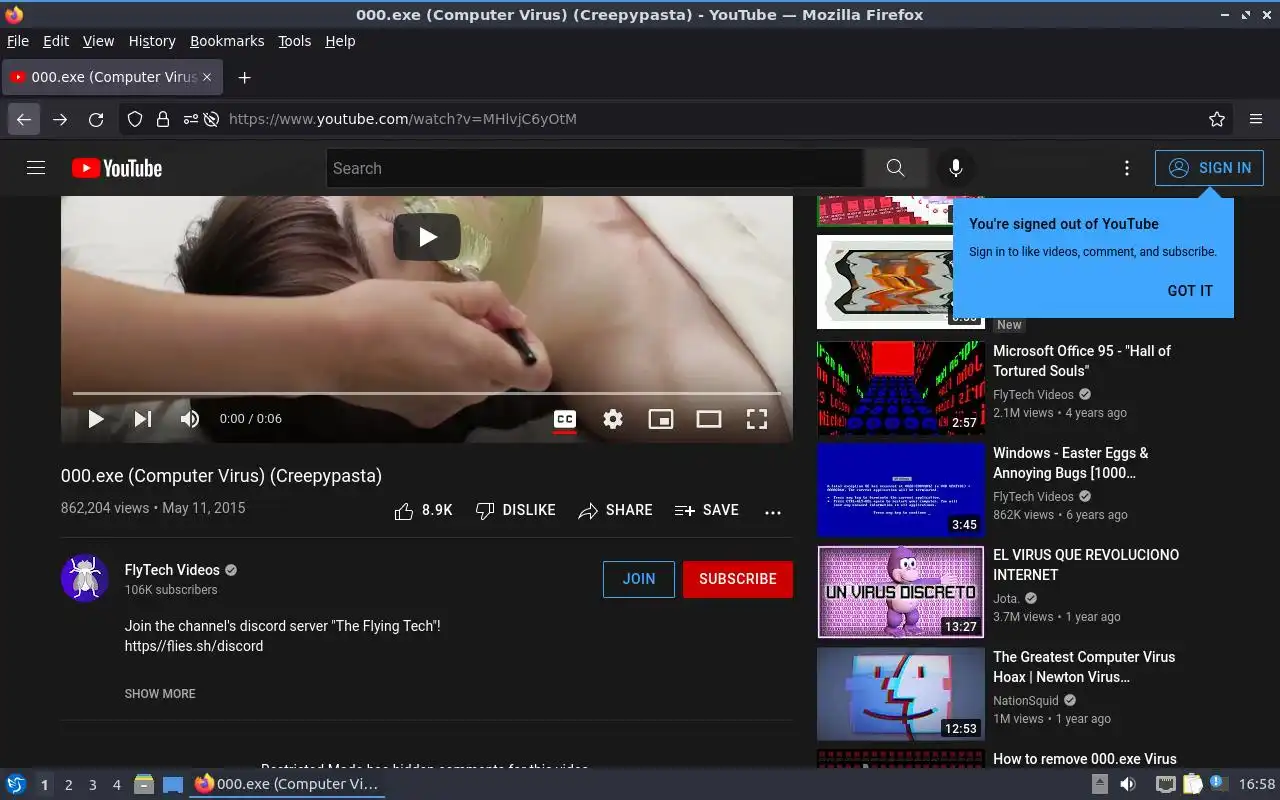Open the Firefox application menu

[1256, 119]
